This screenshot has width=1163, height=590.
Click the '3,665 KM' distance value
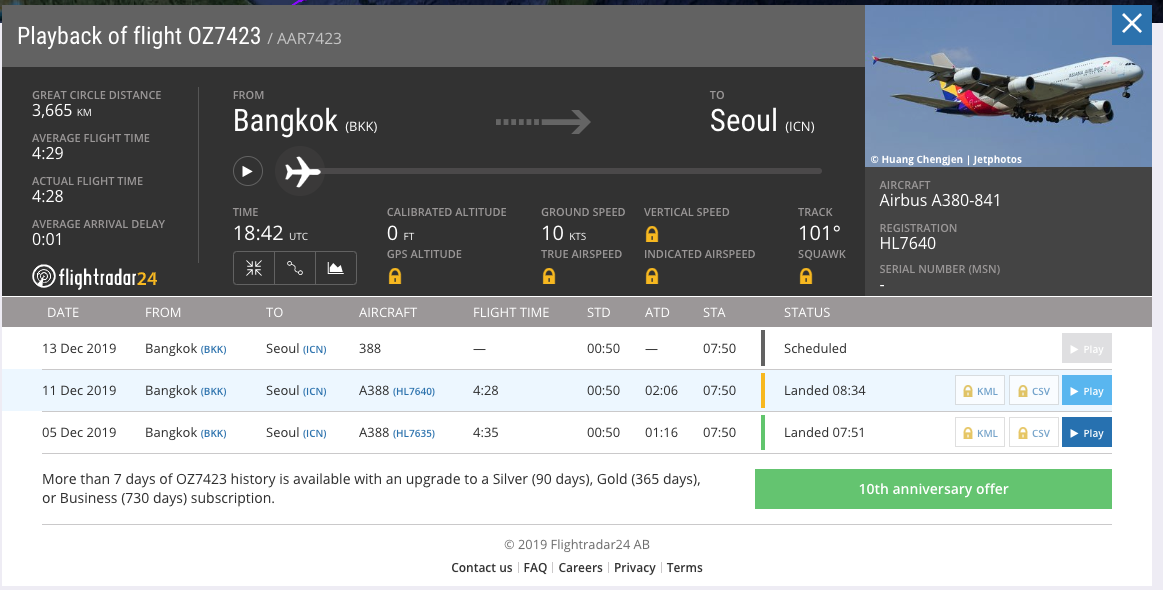coord(62,111)
